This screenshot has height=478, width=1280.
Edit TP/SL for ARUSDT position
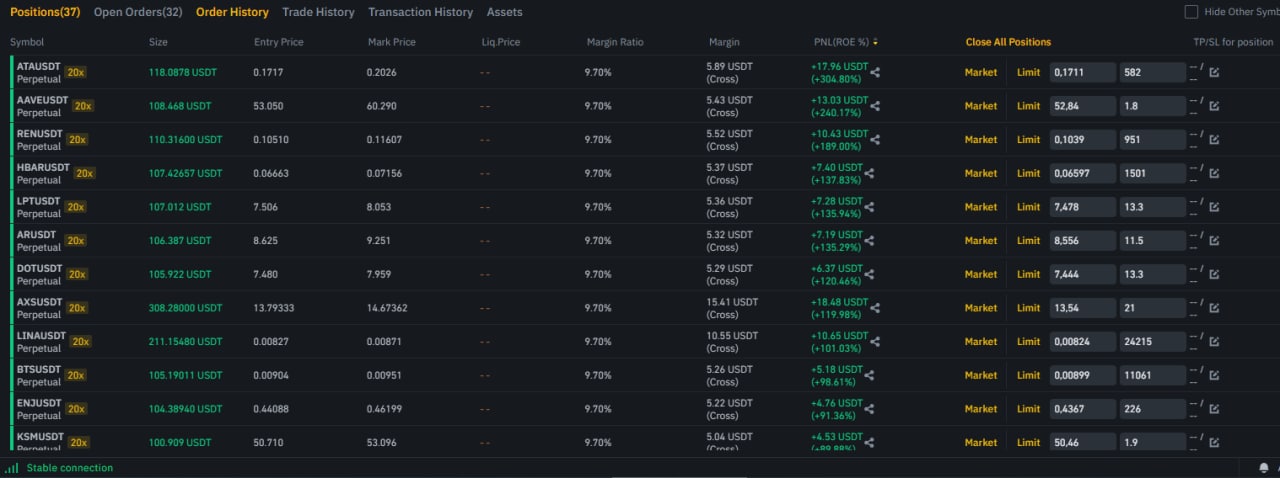click(x=1214, y=240)
